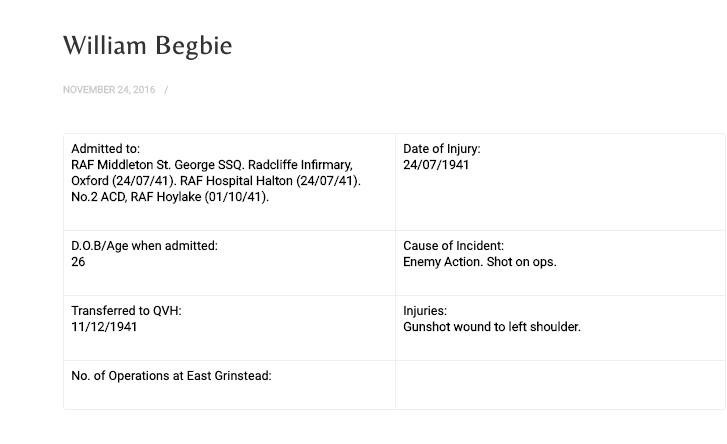Click the 'Date of Injury:' label
Viewport: 727px width, 444px height.
[441, 149]
